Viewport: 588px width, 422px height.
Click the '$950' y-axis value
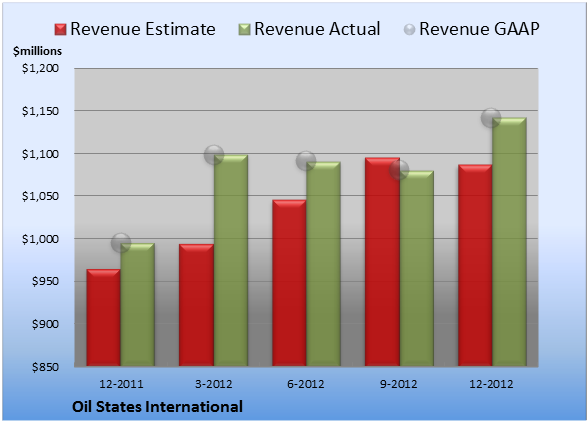click(x=45, y=281)
